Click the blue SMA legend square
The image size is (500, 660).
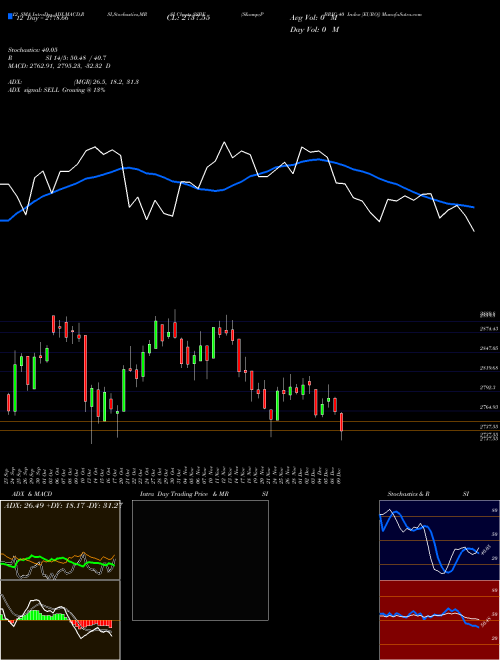(10, 17)
